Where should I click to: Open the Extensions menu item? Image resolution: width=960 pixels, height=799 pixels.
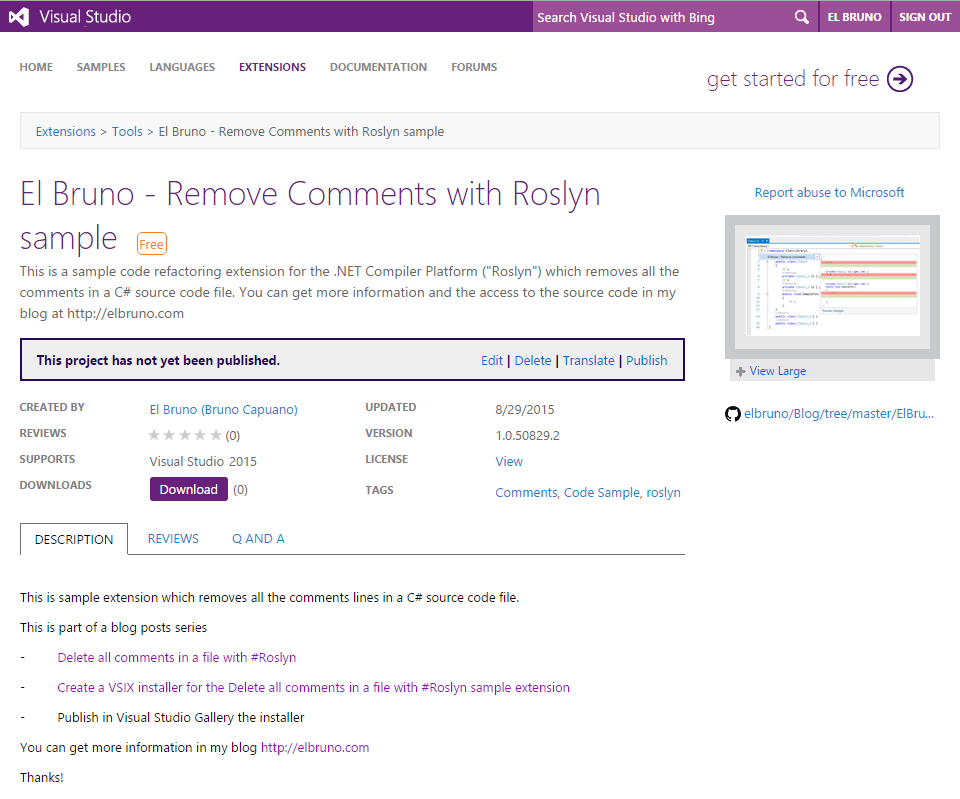point(272,67)
